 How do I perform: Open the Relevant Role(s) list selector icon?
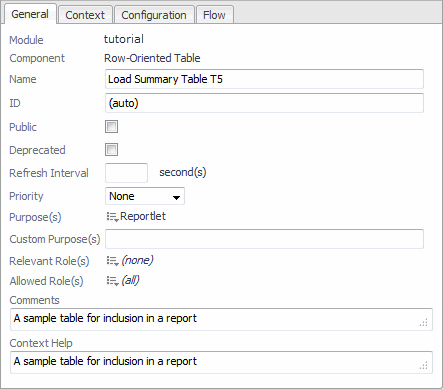pos(112,261)
